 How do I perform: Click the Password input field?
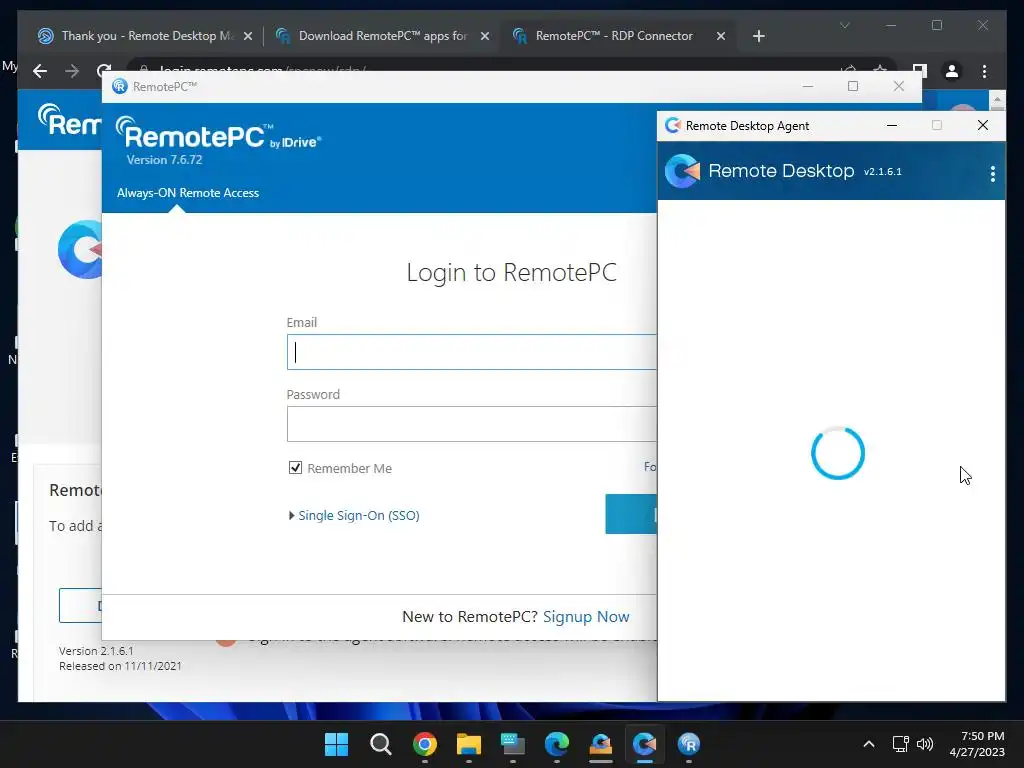coord(471,424)
